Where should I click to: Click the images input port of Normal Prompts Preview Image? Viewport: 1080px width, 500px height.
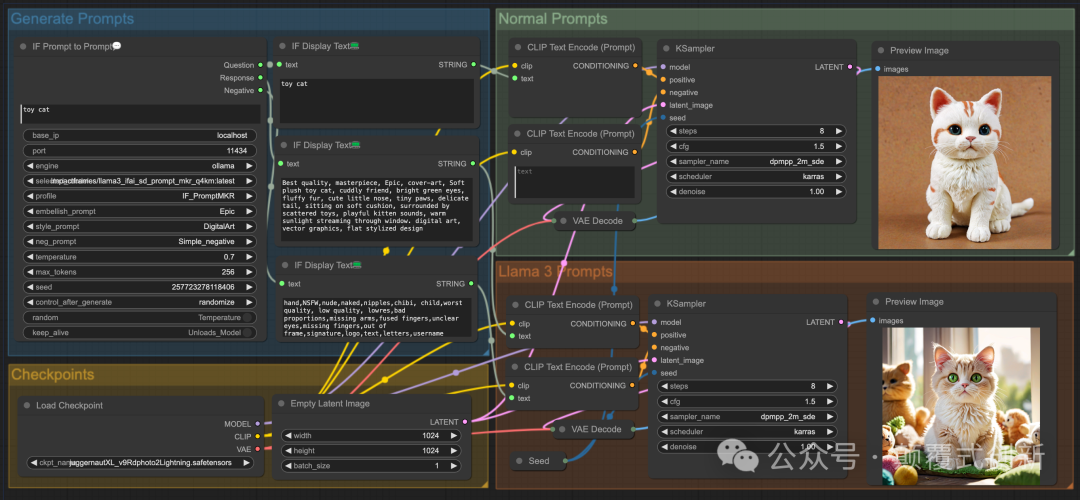[878, 69]
